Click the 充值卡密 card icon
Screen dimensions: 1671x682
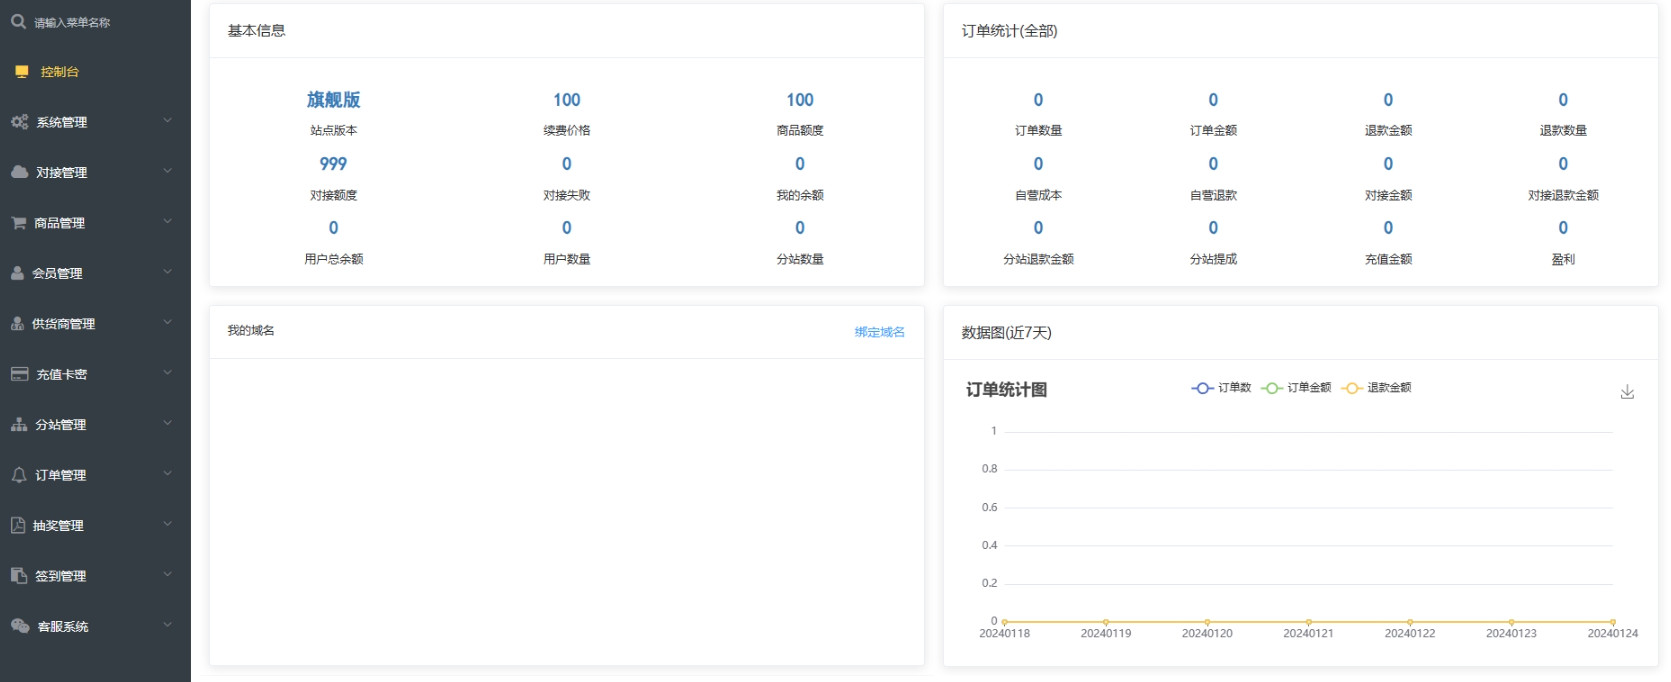19,374
